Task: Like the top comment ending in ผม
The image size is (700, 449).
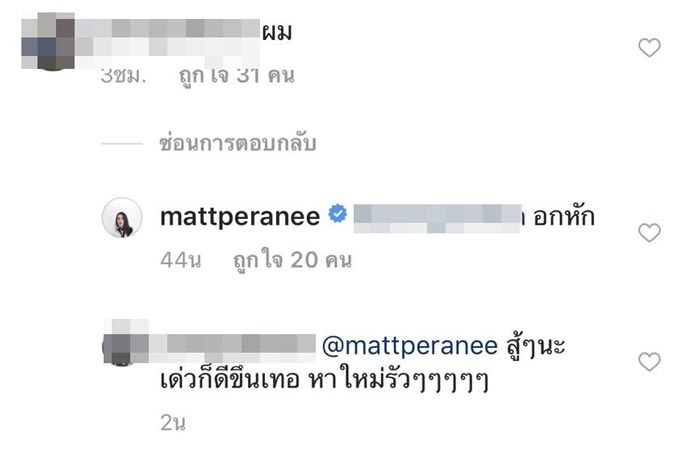Action: pos(649,48)
